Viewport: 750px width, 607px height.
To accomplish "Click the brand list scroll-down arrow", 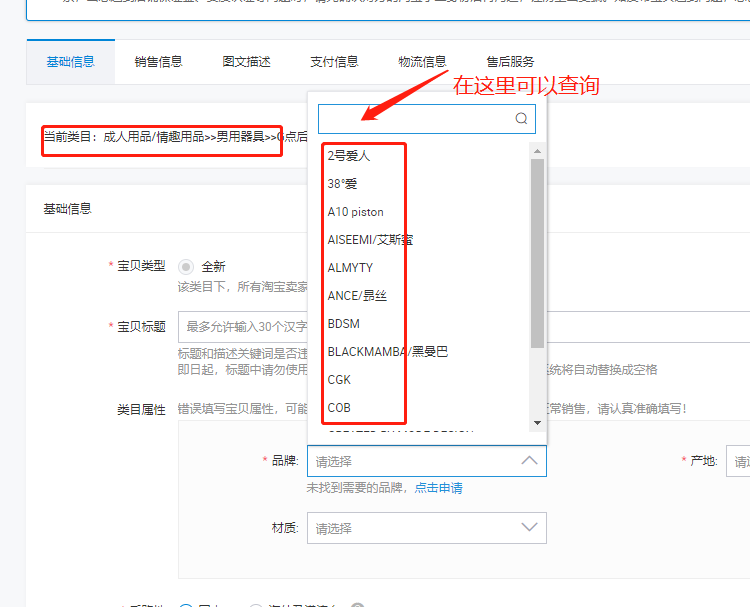I will tap(537, 423).
